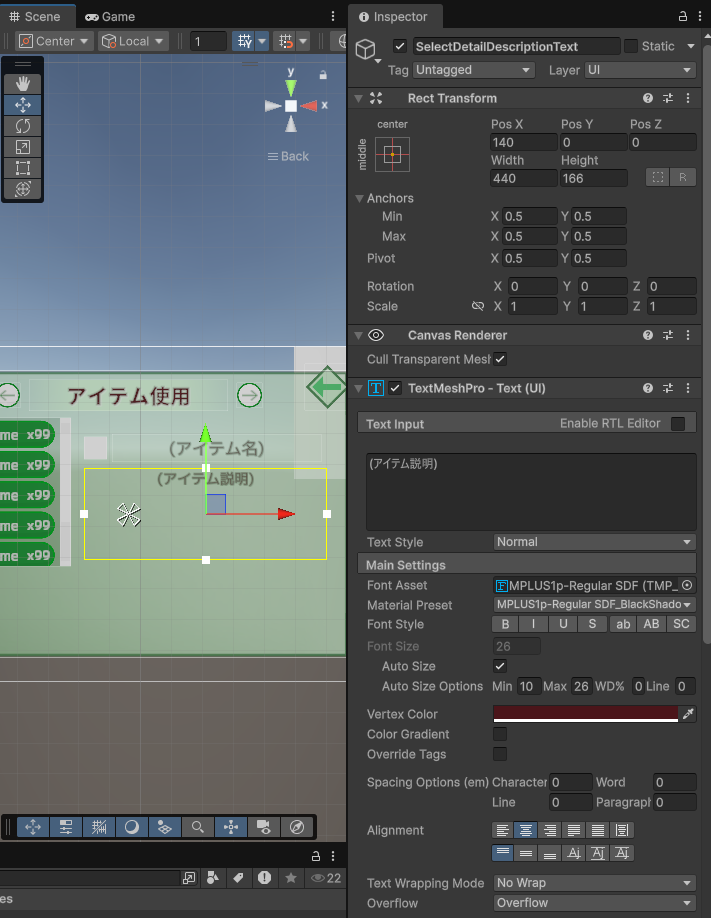
Task: Select the Rect tool
Action: [x=23, y=168]
